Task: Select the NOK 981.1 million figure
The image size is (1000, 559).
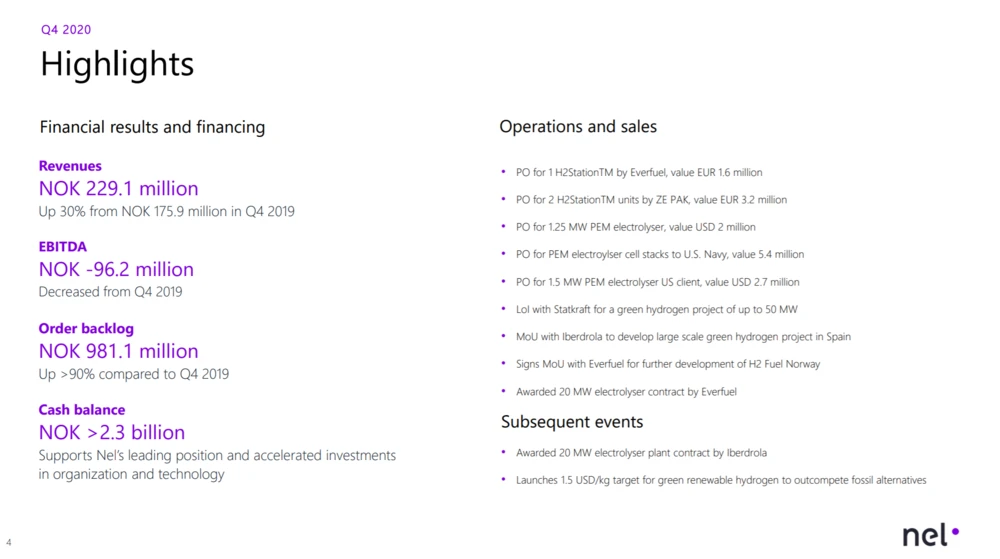Action: tap(118, 351)
